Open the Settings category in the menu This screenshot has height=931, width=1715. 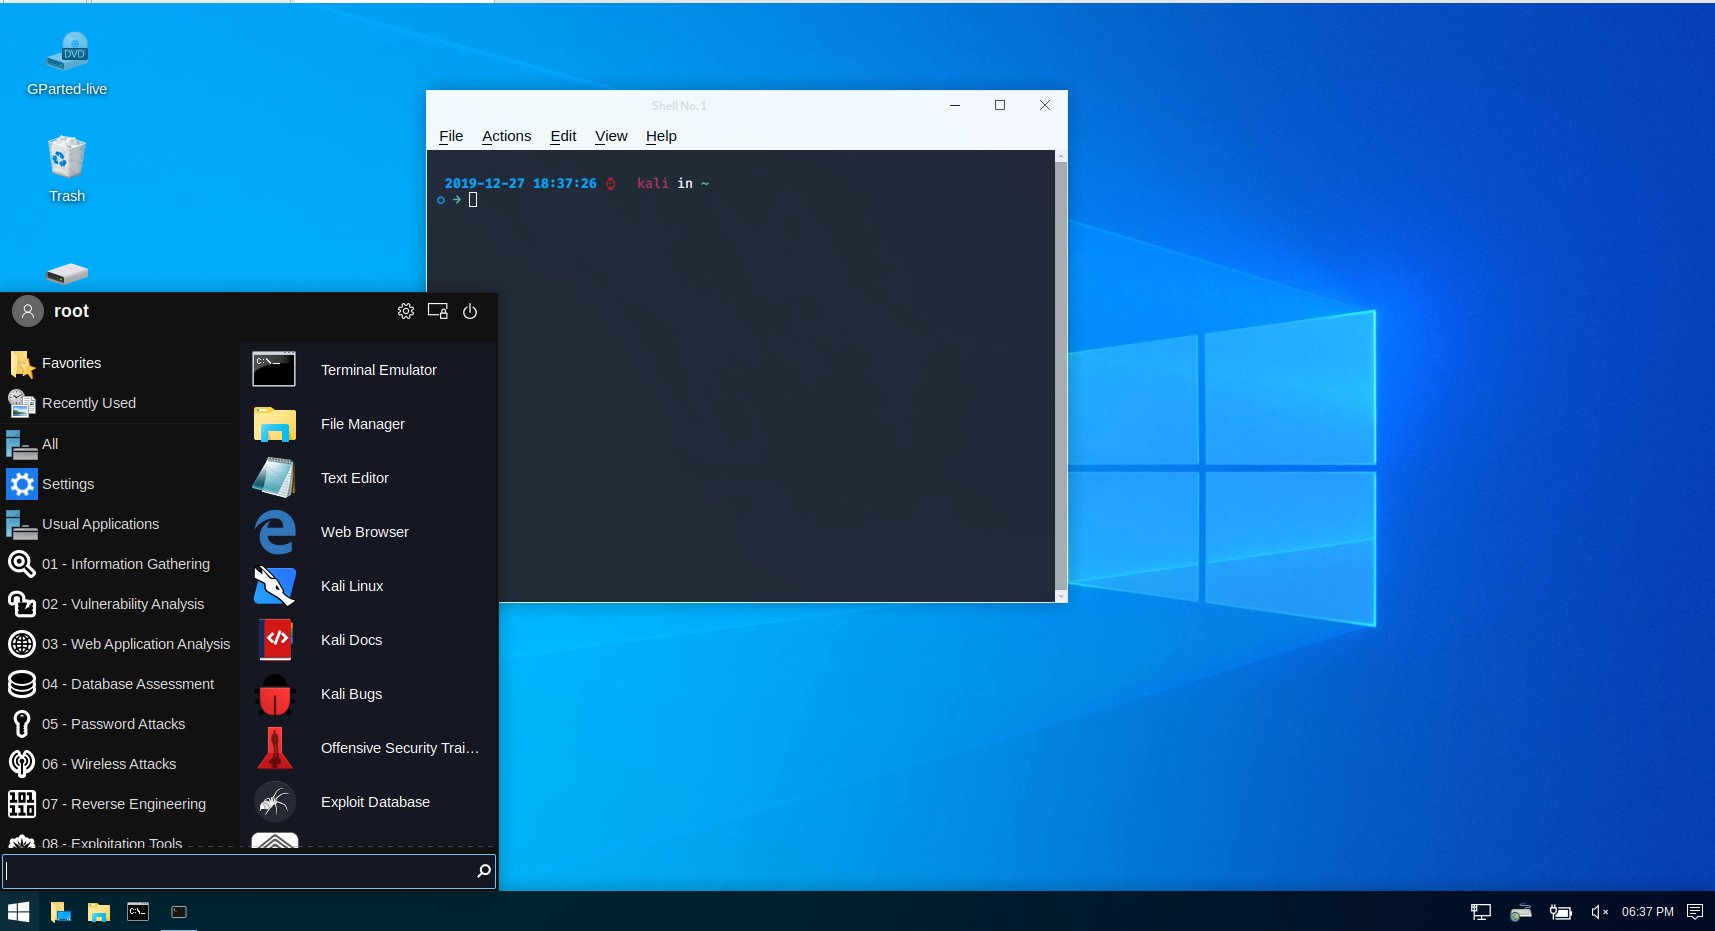click(x=120, y=484)
